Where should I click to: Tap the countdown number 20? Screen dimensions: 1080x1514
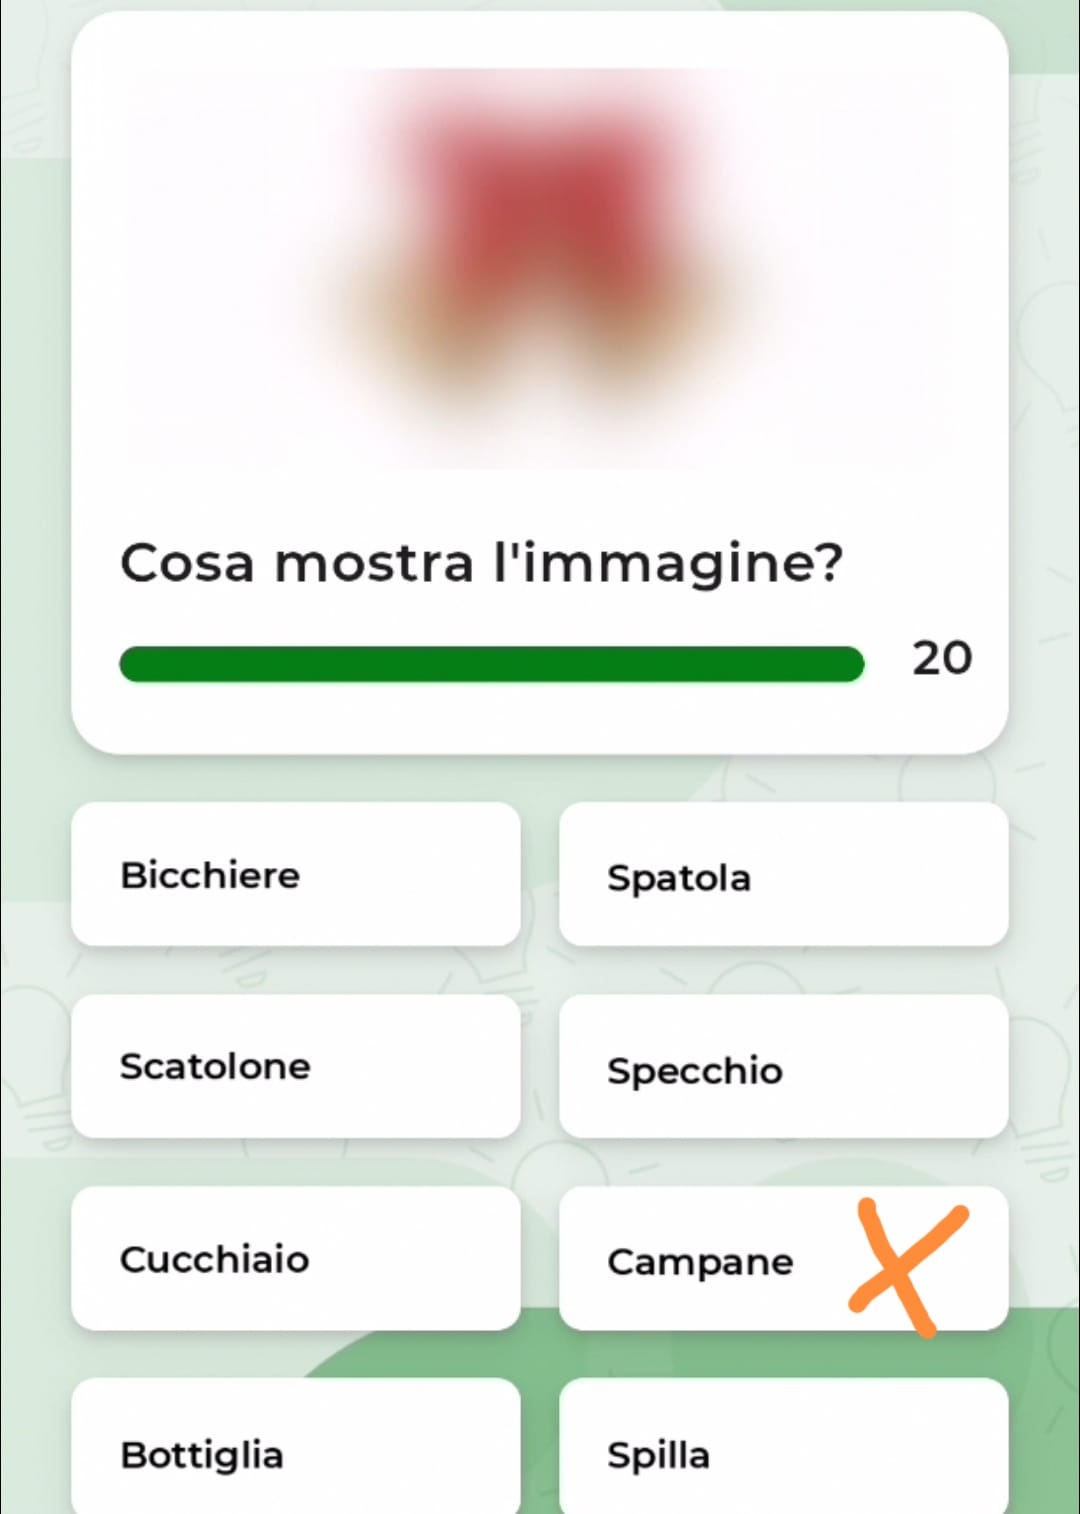click(941, 658)
